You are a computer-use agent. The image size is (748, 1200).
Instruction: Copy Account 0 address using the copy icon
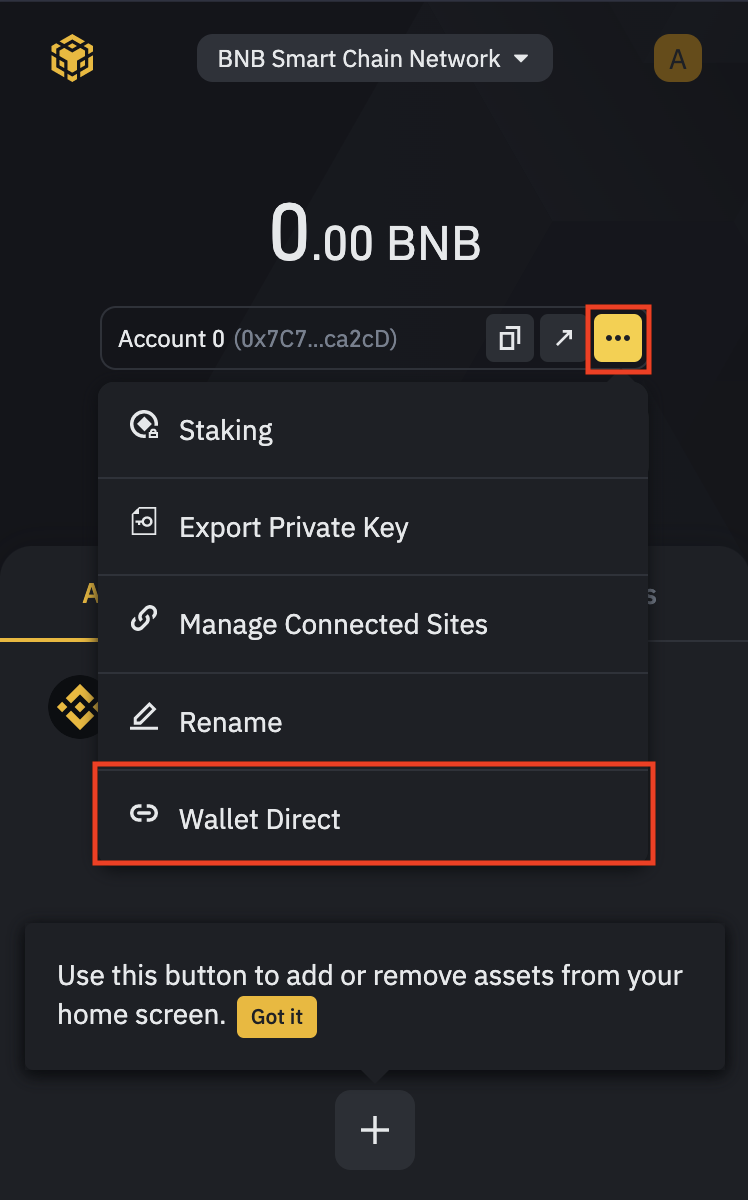[x=510, y=338]
